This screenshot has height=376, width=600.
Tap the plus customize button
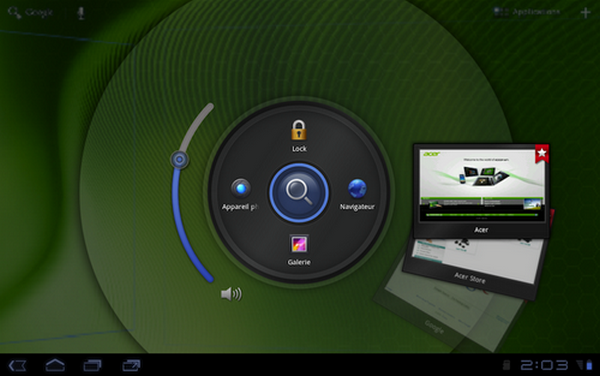click(x=585, y=13)
